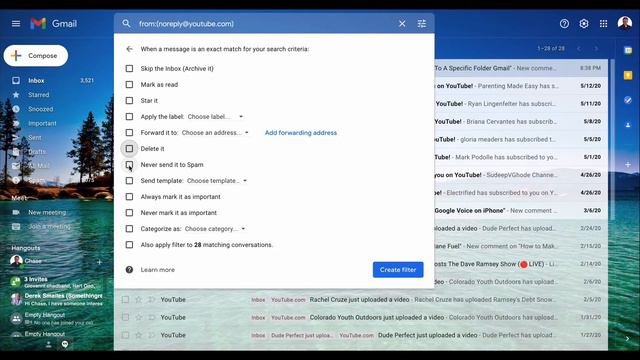The height and width of the screenshot is (360, 640).
Task: Click the Create filter button
Action: tap(398, 270)
